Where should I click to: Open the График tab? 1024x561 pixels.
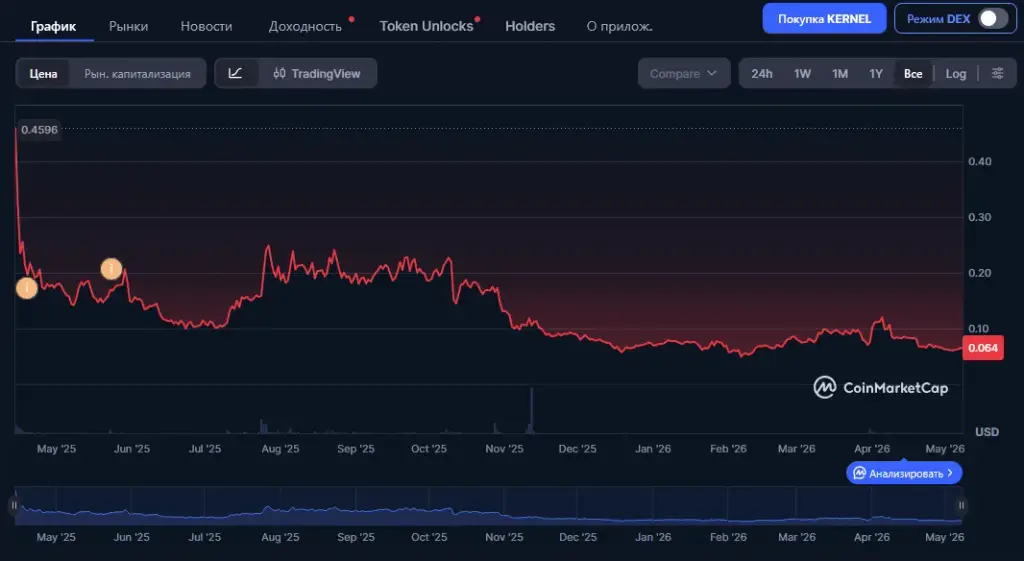53,26
